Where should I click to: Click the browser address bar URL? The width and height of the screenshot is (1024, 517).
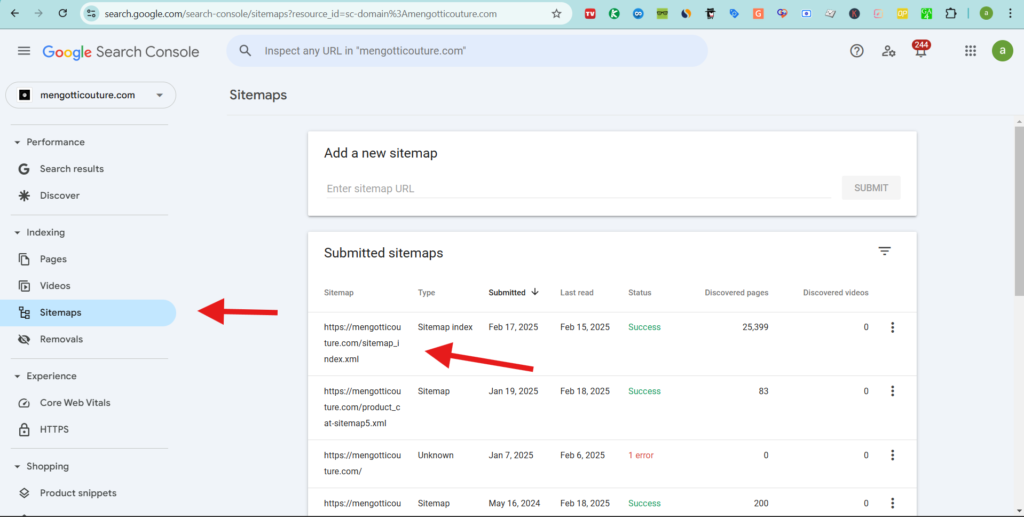pyautogui.click(x=300, y=14)
